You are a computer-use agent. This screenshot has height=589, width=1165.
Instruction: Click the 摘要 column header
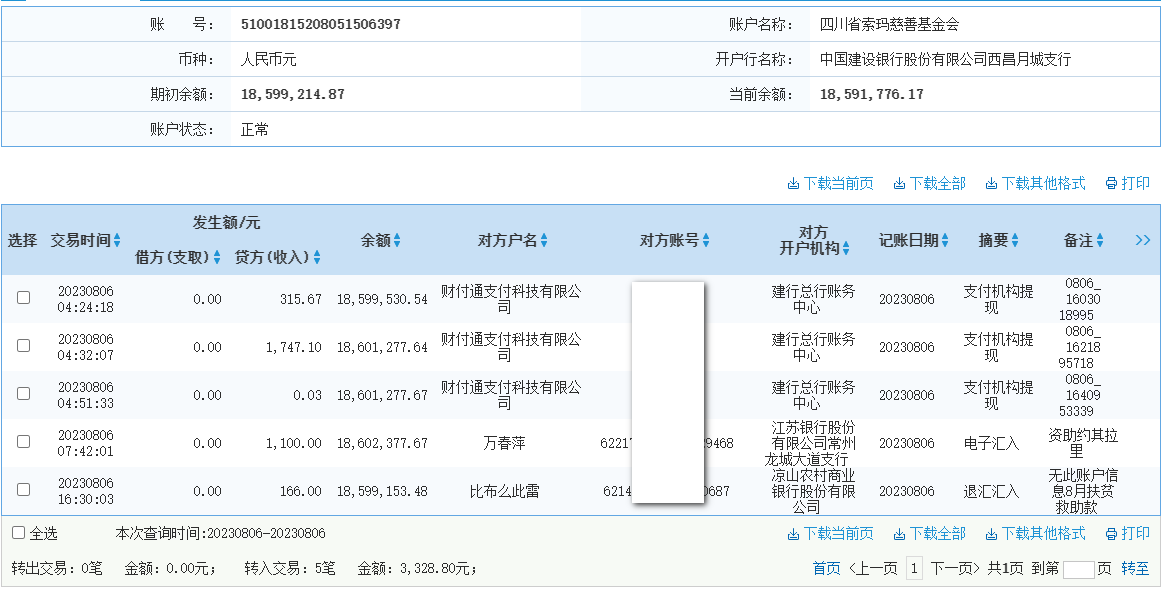tap(993, 241)
